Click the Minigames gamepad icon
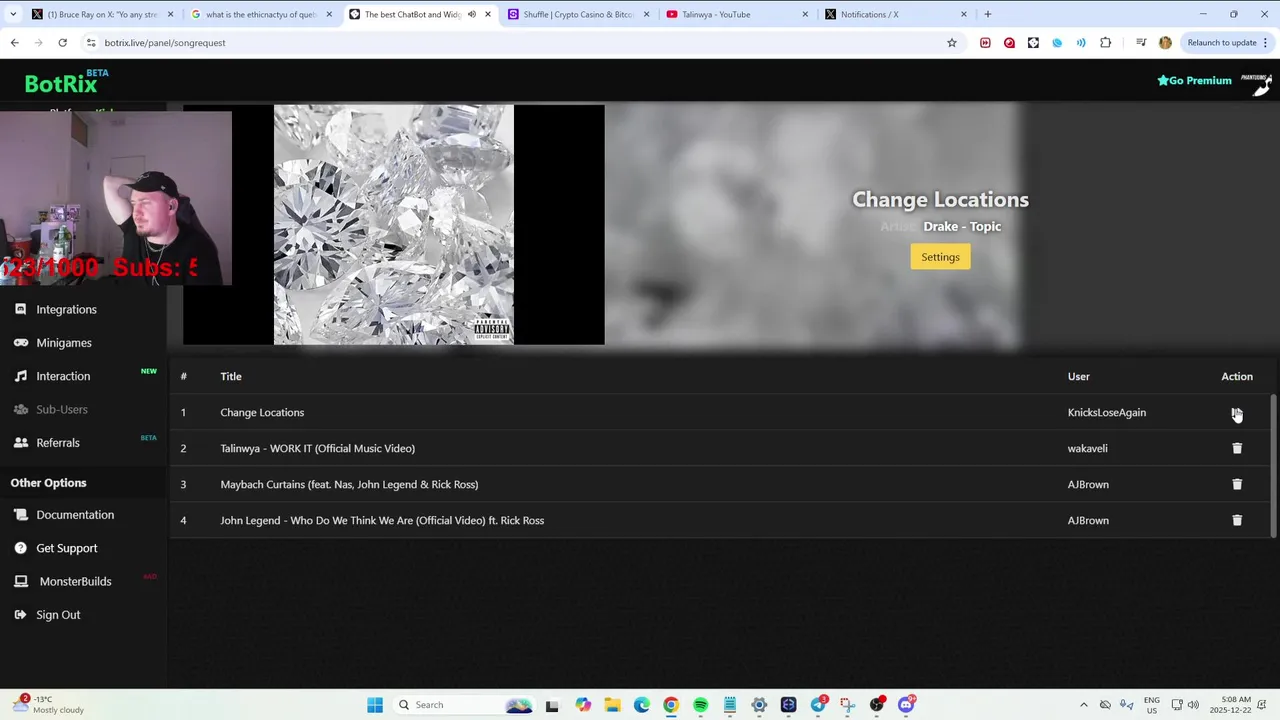 click(20, 342)
